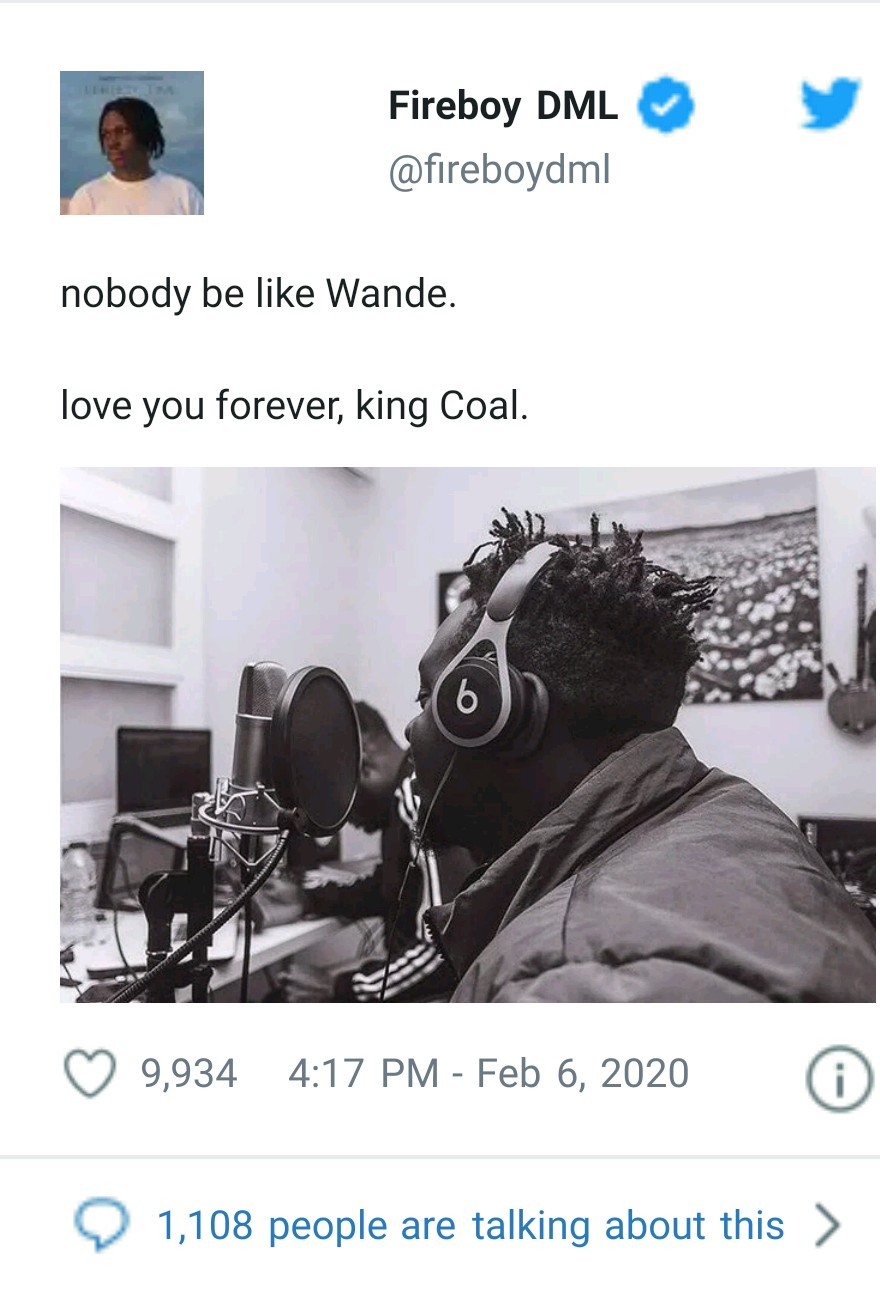Click the @fireboydml handle
Screen dimensions: 880x1291
click(498, 170)
